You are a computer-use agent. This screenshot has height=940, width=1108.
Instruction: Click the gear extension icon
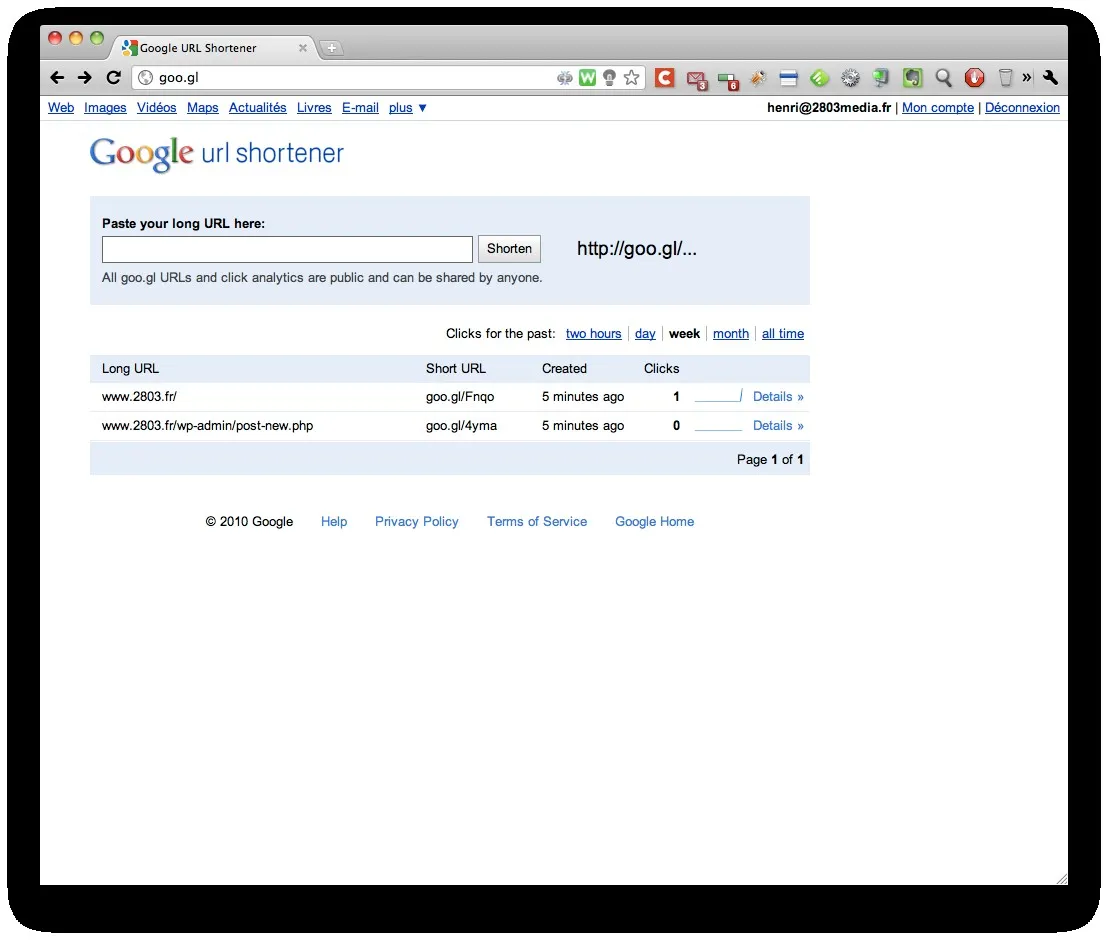coord(850,78)
